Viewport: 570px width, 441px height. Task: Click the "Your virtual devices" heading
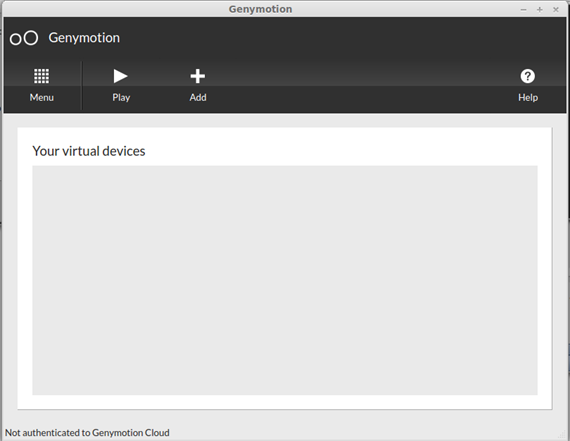coord(89,151)
